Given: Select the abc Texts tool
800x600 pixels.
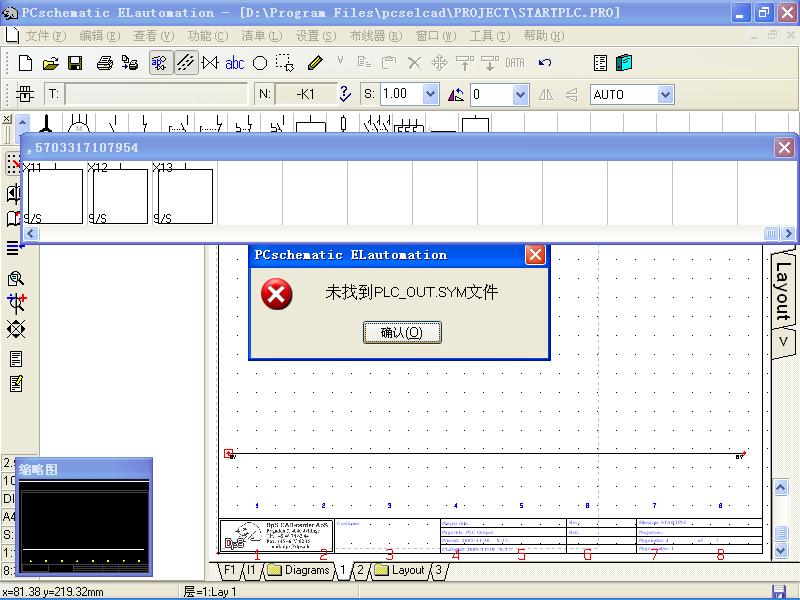Looking at the screenshot, I should (235, 63).
